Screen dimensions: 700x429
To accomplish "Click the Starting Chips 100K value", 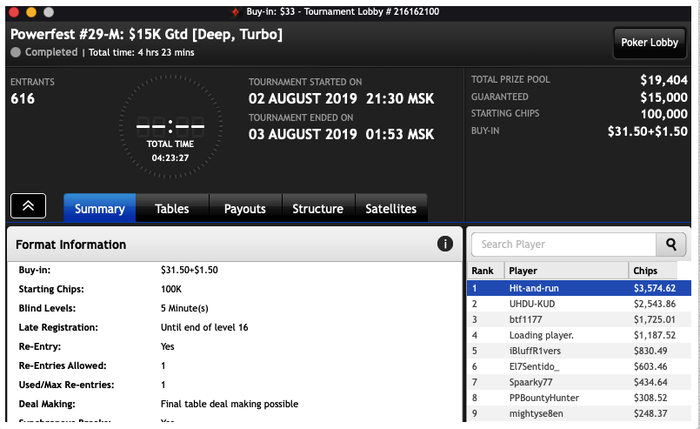I will pyautogui.click(x=171, y=289).
